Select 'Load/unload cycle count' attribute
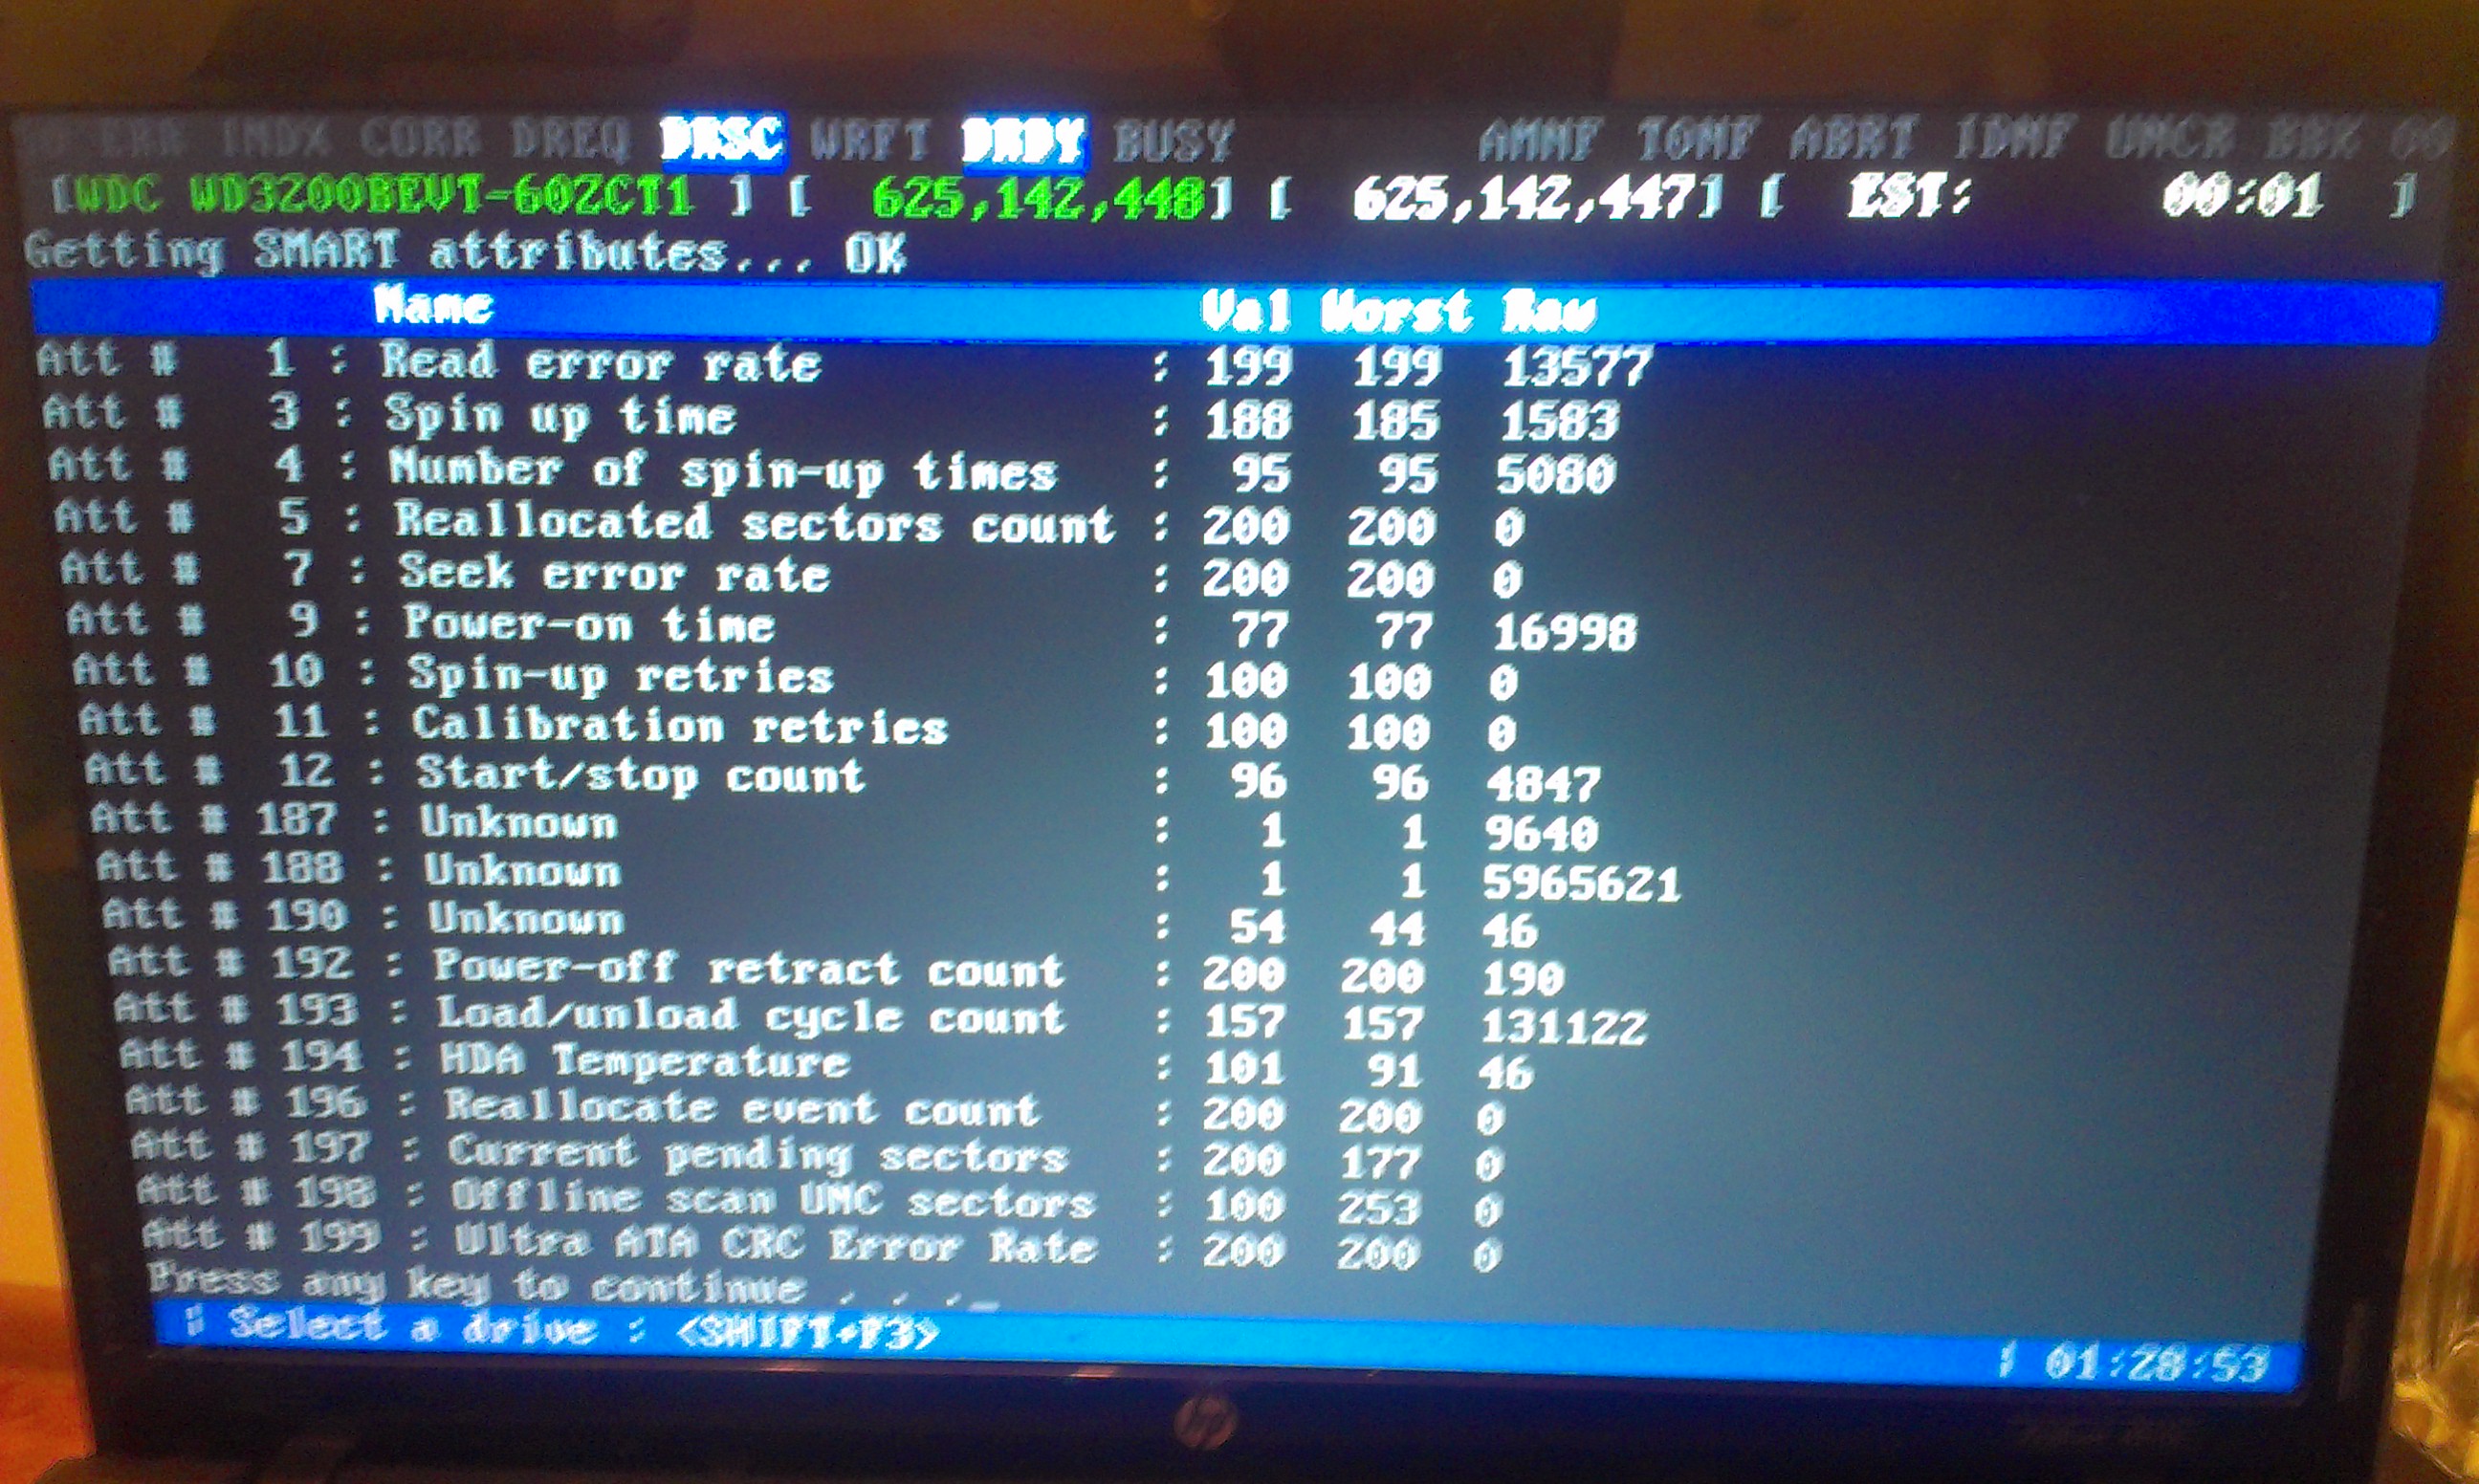Image resolution: width=2479 pixels, height=1484 pixels. coord(752,1016)
